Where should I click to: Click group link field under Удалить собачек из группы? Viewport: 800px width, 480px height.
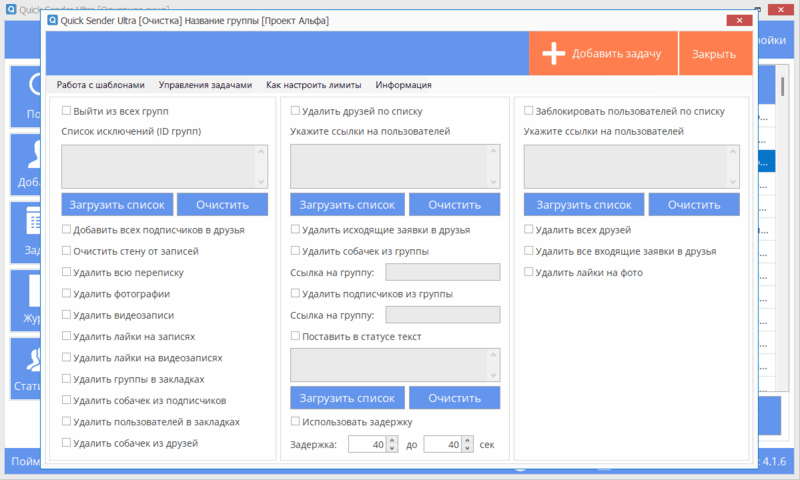point(443,272)
